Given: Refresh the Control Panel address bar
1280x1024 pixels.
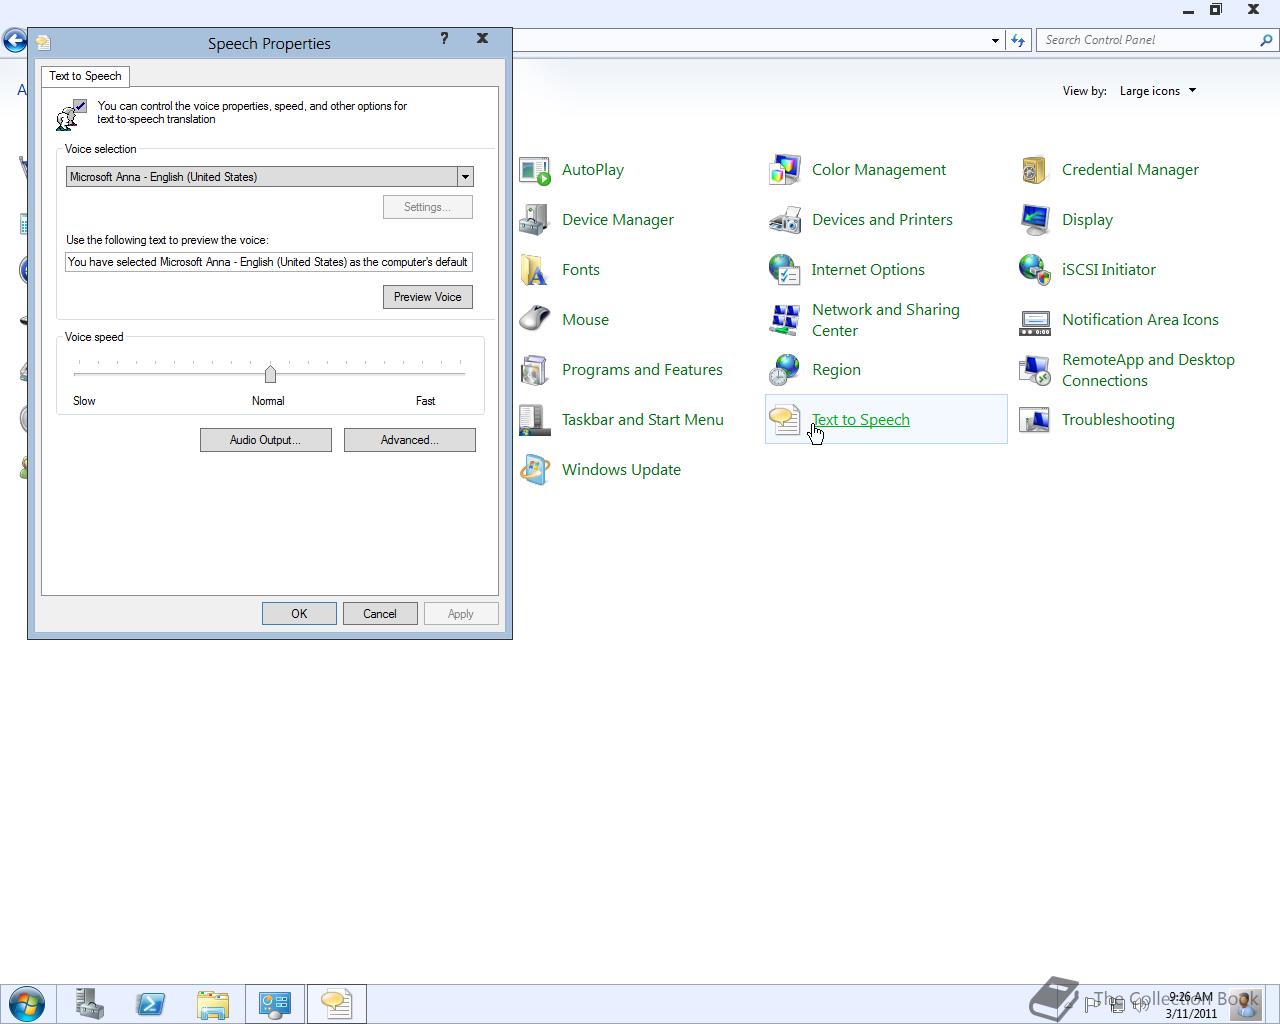Looking at the screenshot, I should [x=1018, y=40].
